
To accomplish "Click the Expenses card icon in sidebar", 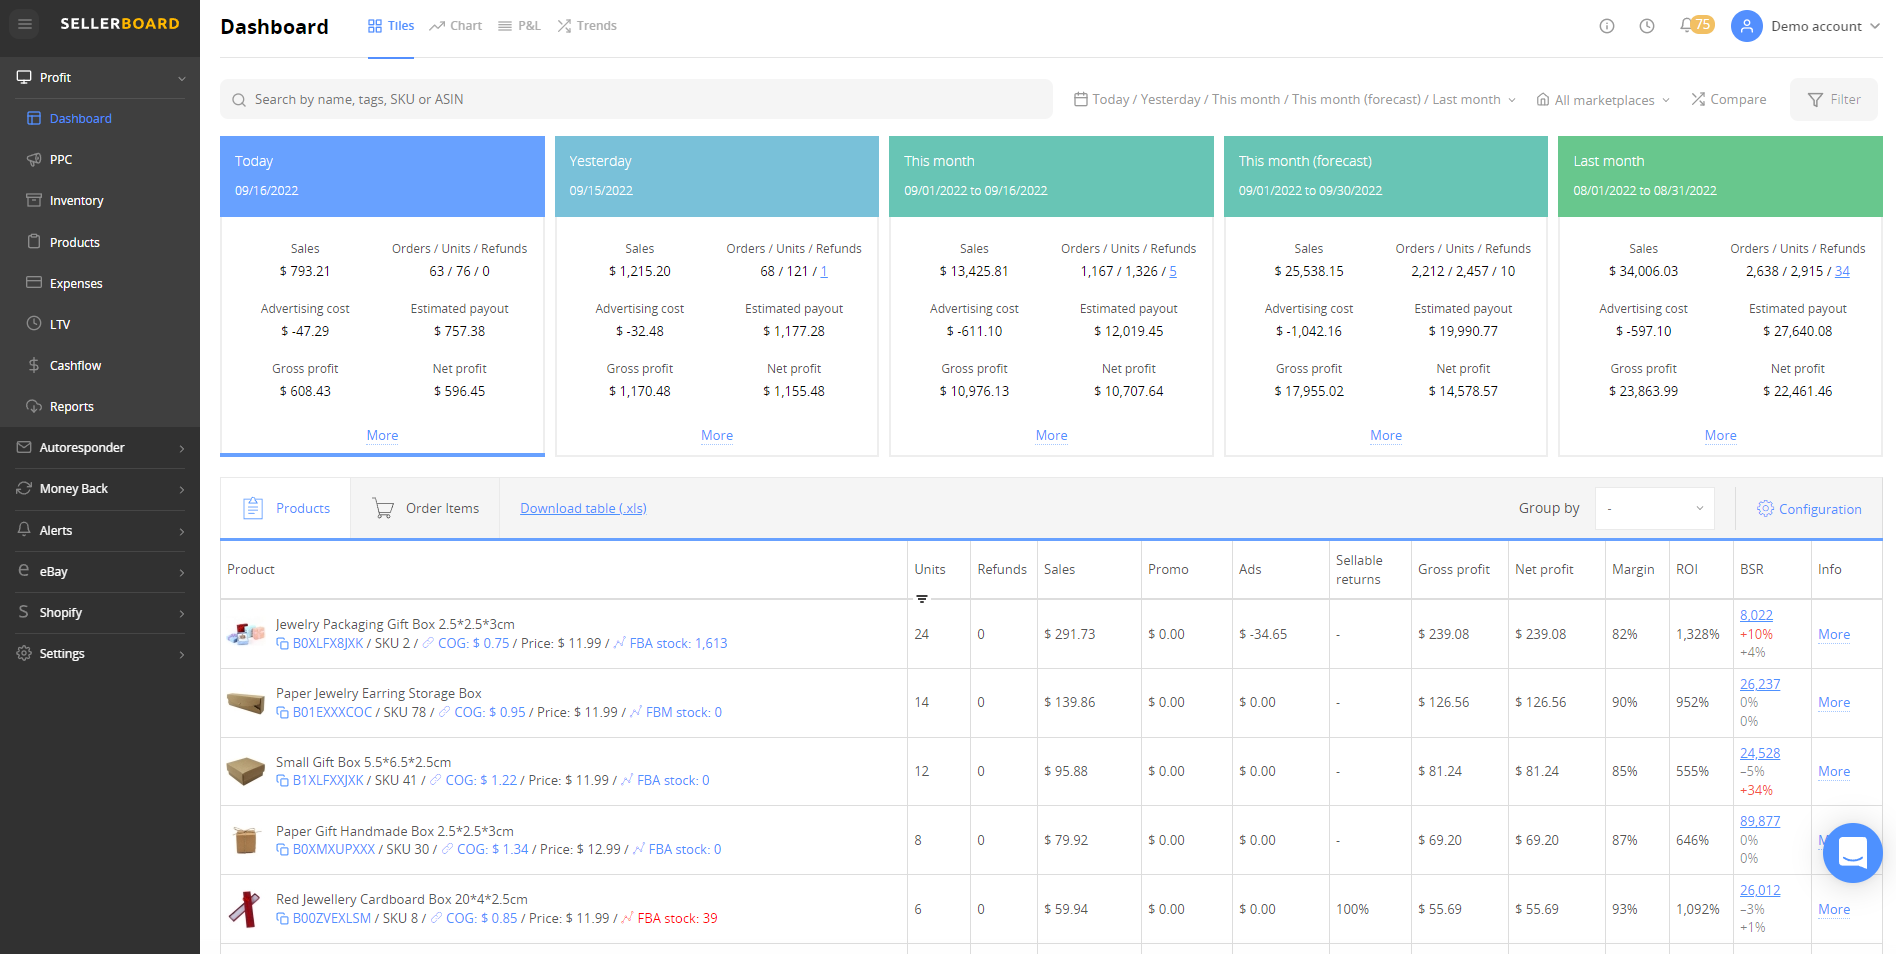I will [34, 283].
